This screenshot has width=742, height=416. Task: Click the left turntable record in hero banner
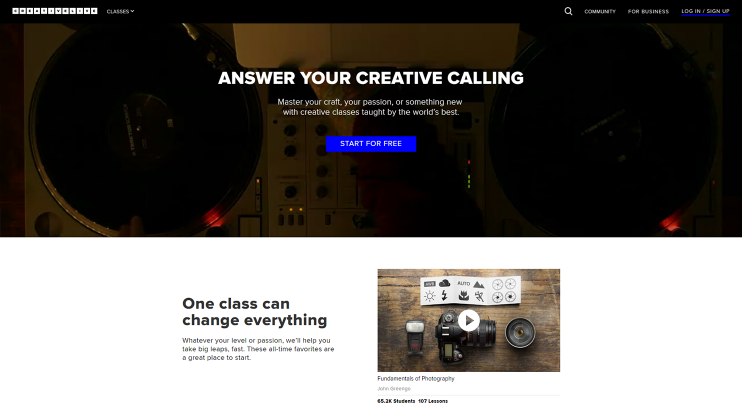tap(142, 130)
